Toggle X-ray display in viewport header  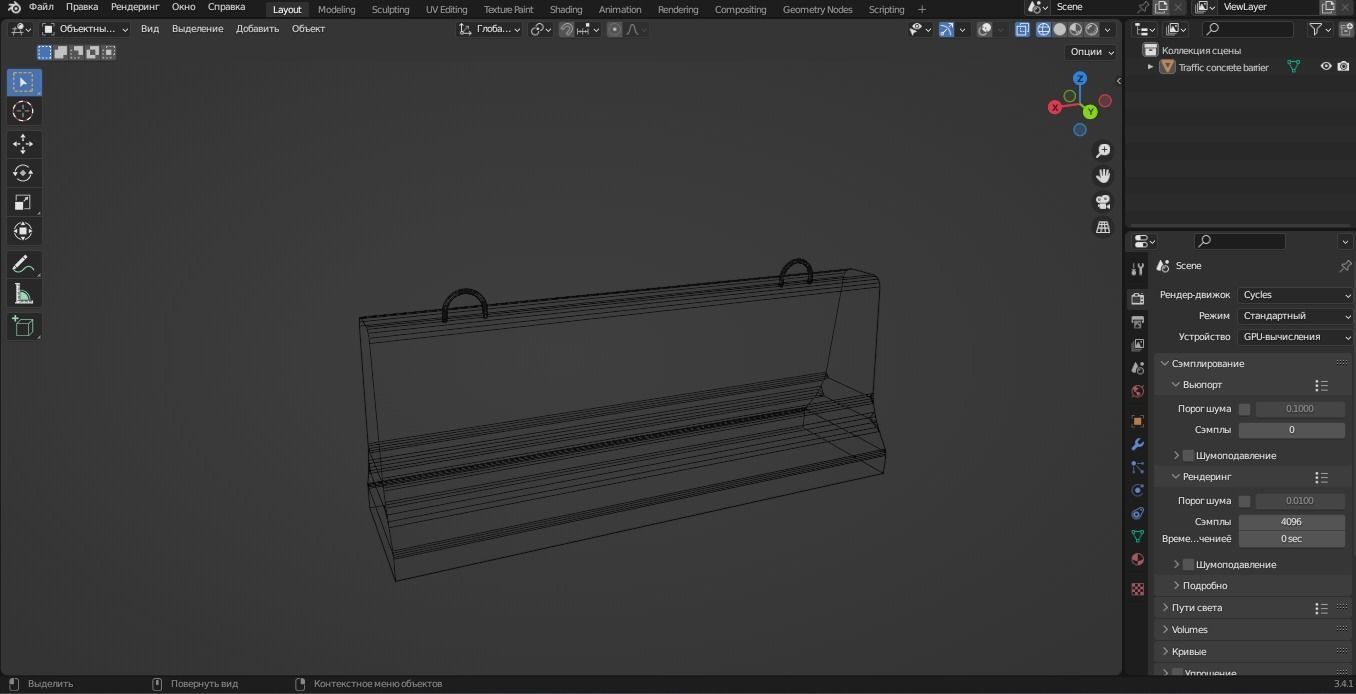tap(1022, 29)
